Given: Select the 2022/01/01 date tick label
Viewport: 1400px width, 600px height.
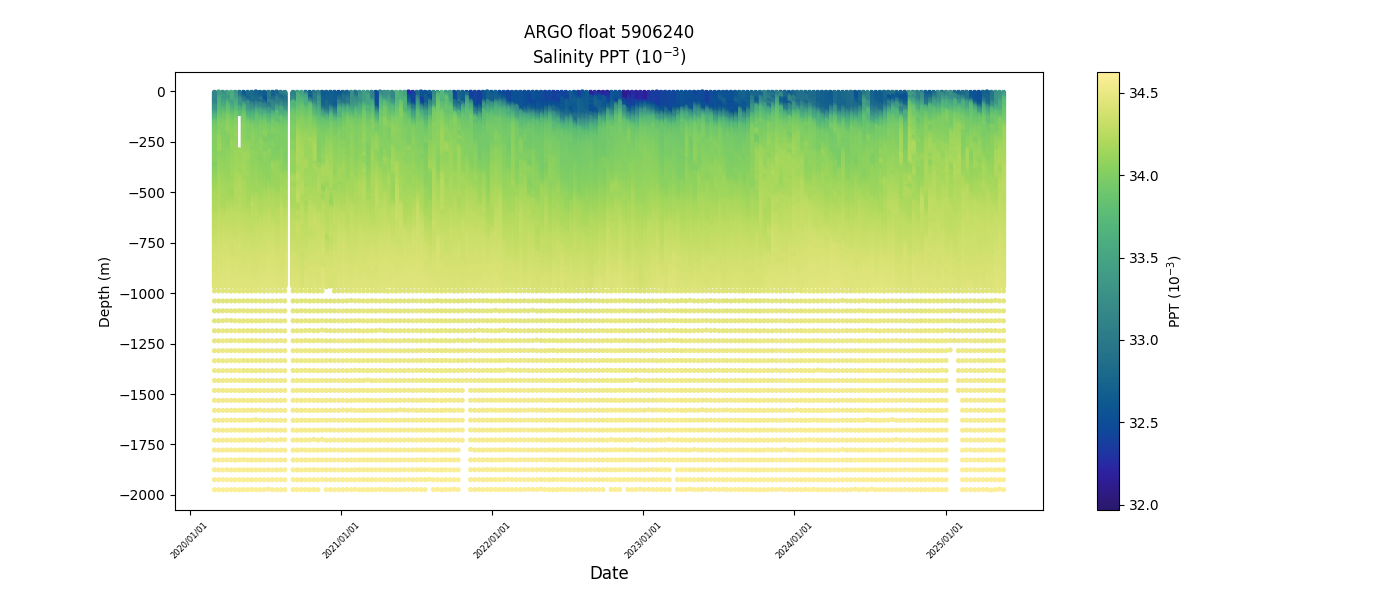Looking at the screenshot, I should 490,540.
